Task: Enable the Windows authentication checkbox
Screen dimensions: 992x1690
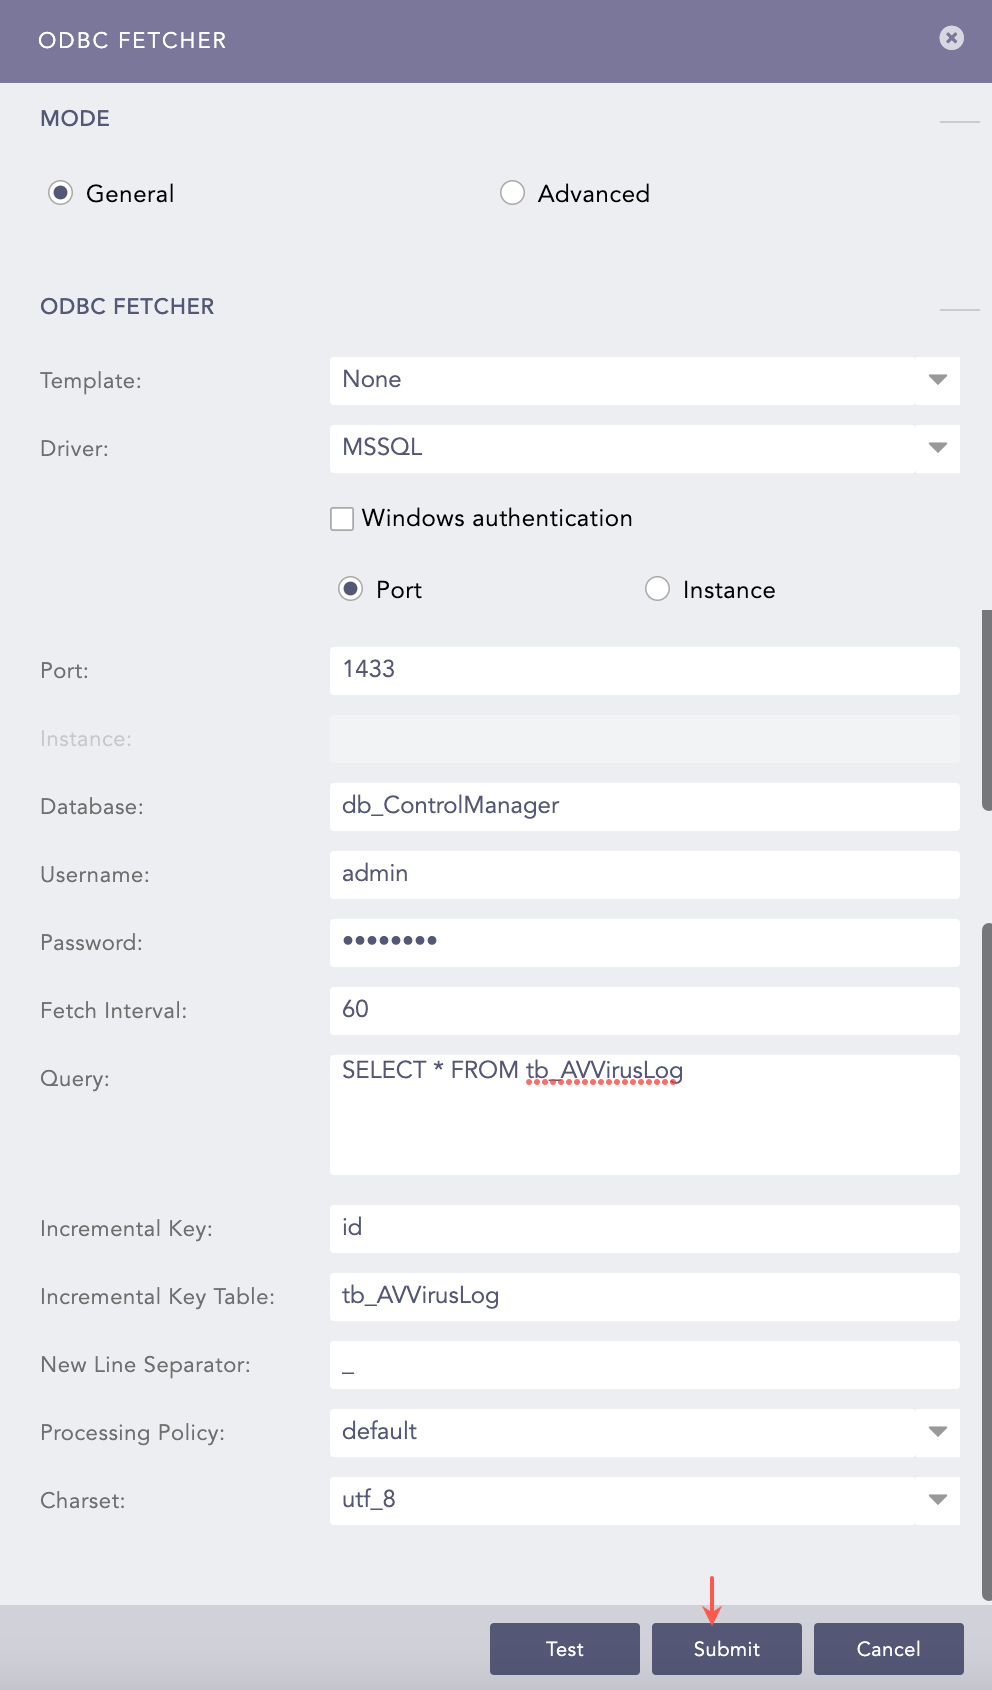Action: coord(342,519)
